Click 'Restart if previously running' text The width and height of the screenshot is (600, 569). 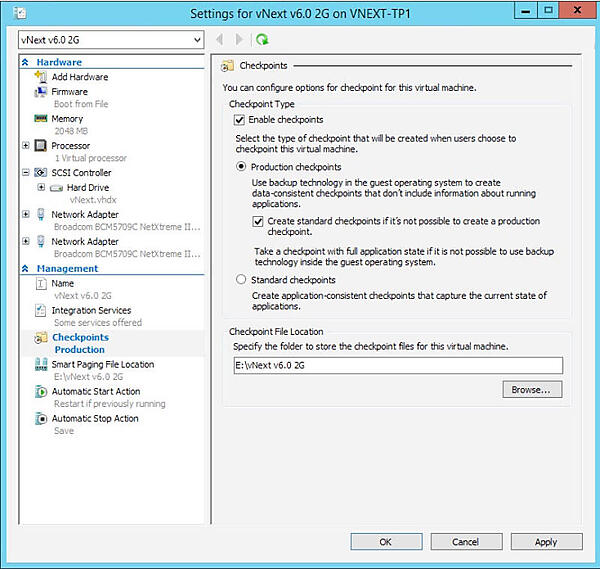(x=110, y=404)
